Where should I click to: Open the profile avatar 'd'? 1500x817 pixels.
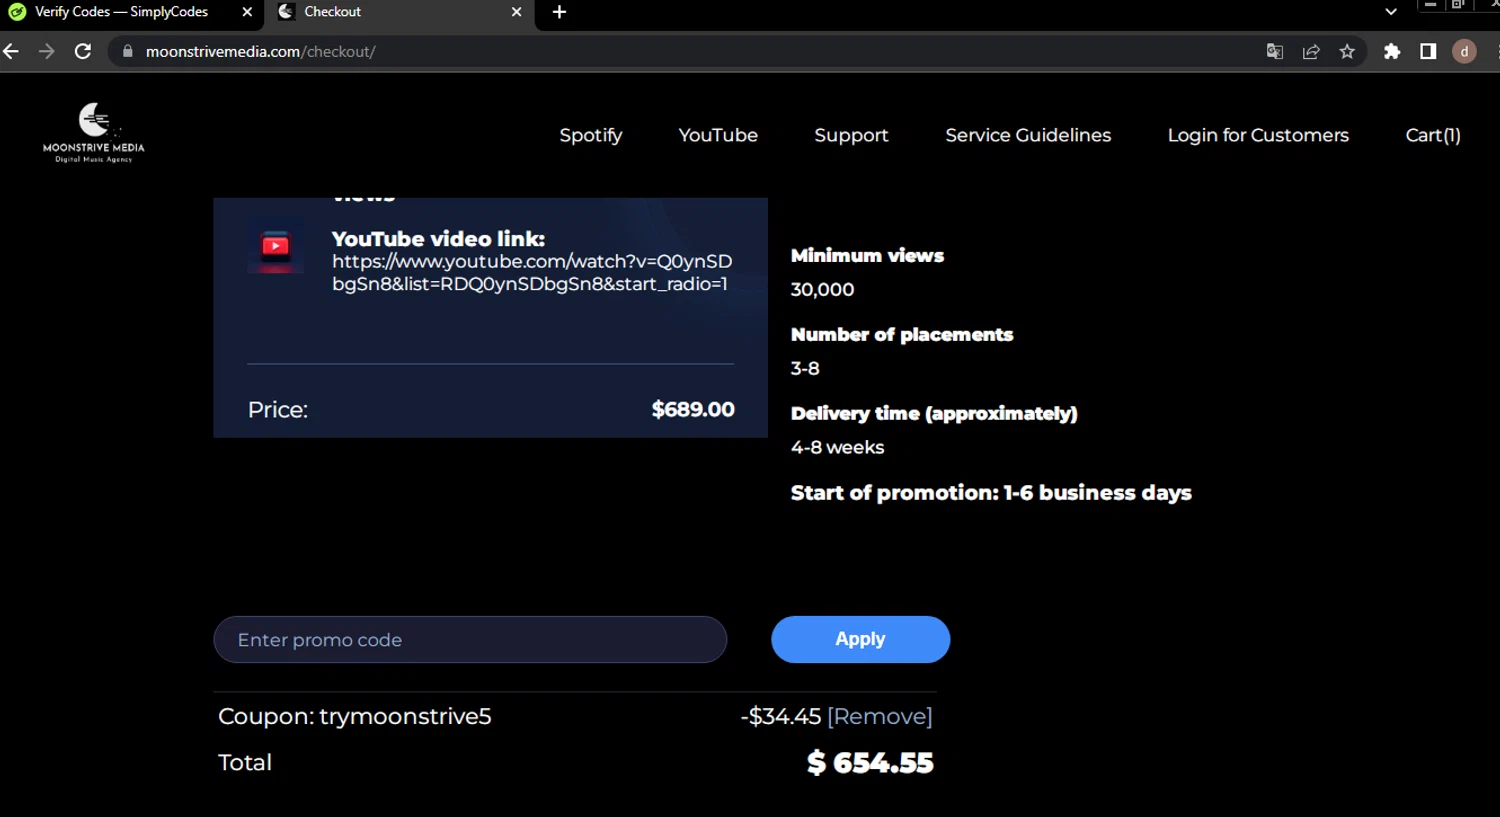pos(1464,52)
